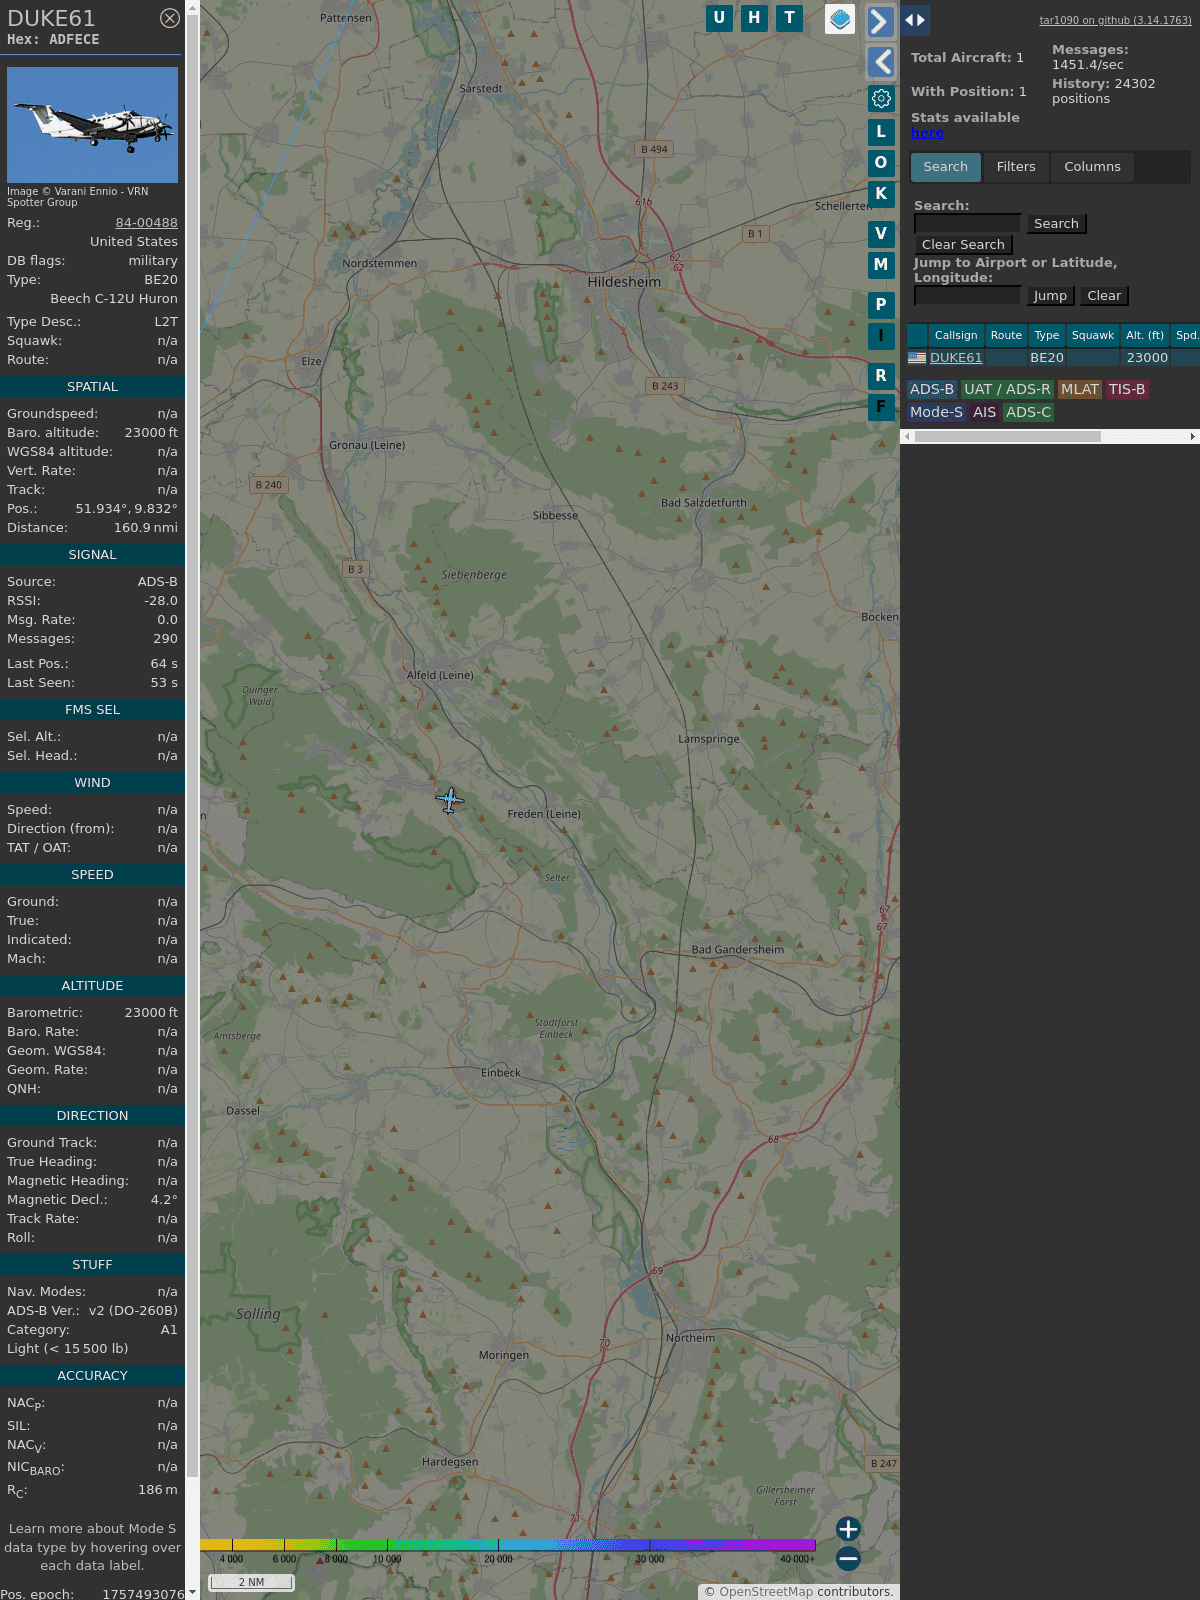Click the aircraft icon on the map
The height and width of the screenshot is (1600, 1200).
coord(450,800)
